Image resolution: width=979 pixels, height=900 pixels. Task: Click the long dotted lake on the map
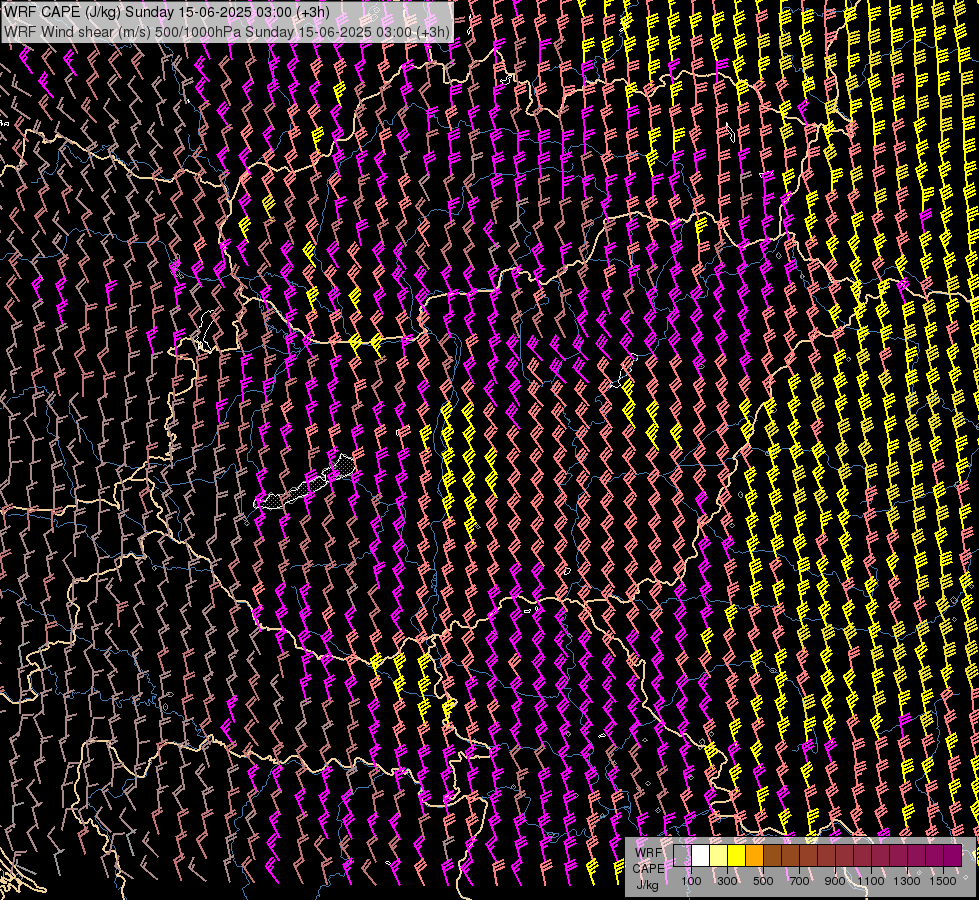[x=306, y=483]
